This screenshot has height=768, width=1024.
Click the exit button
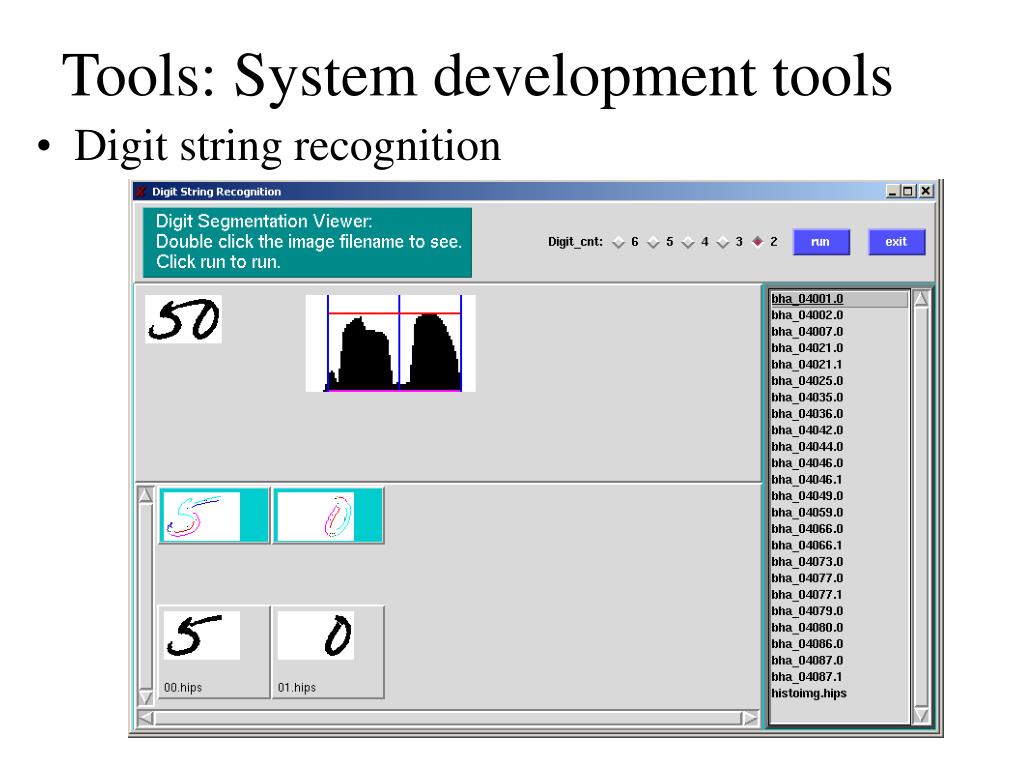coord(896,242)
